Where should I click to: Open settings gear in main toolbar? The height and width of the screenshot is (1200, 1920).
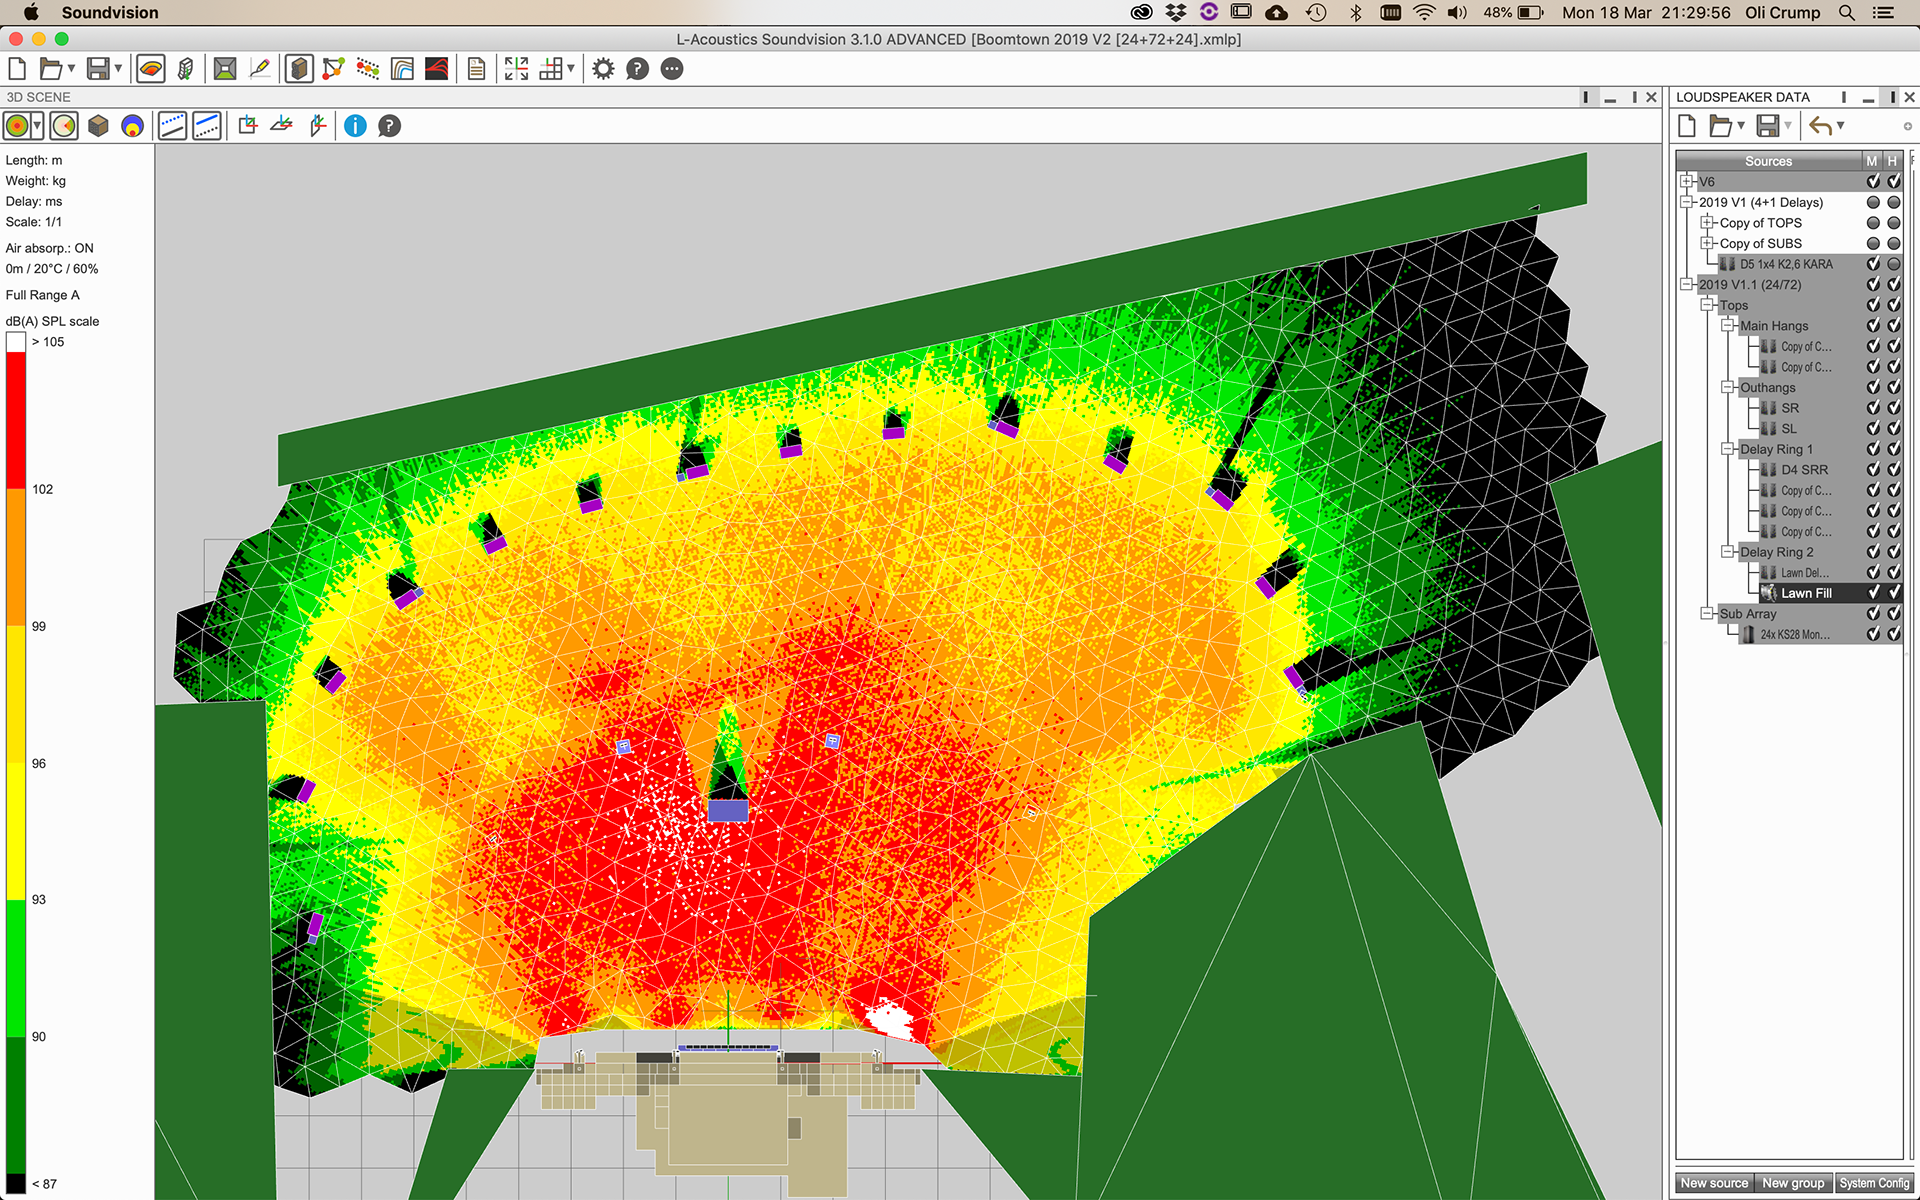[603, 69]
